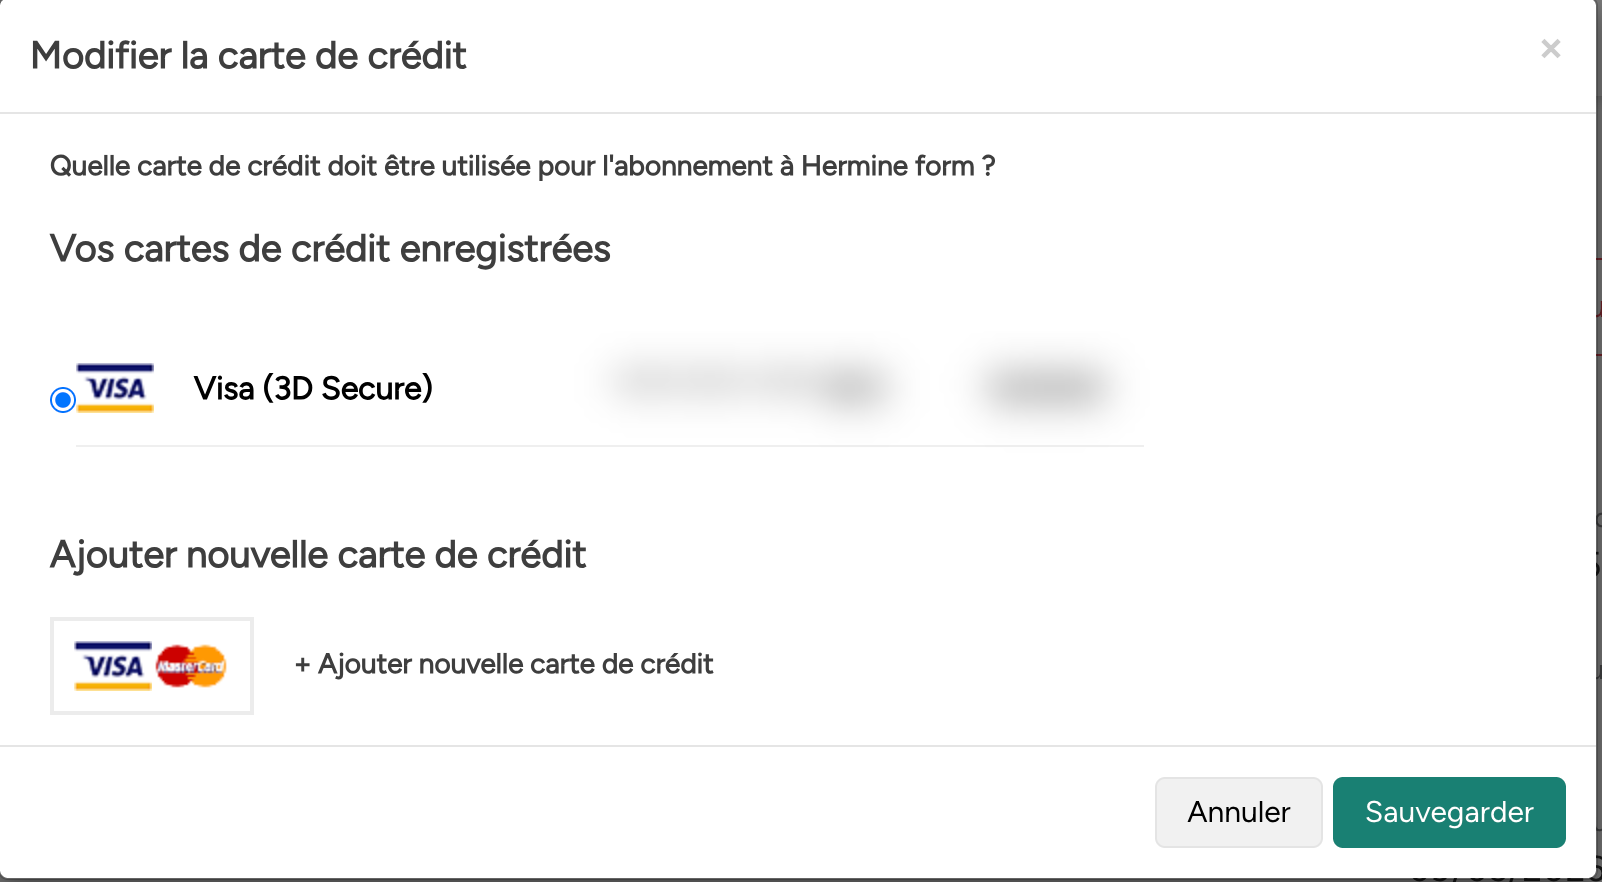The image size is (1602, 882).
Task: Click the 'Hermine form' subscription name
Action: click(x=887, y=166)
